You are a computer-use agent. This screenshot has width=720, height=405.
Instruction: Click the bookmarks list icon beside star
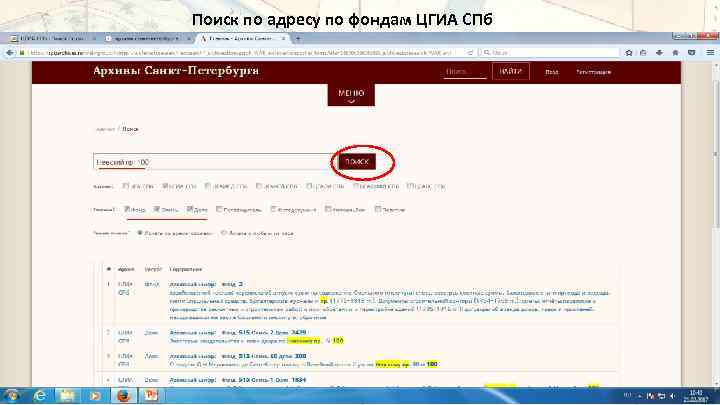[x=643, y=53]
